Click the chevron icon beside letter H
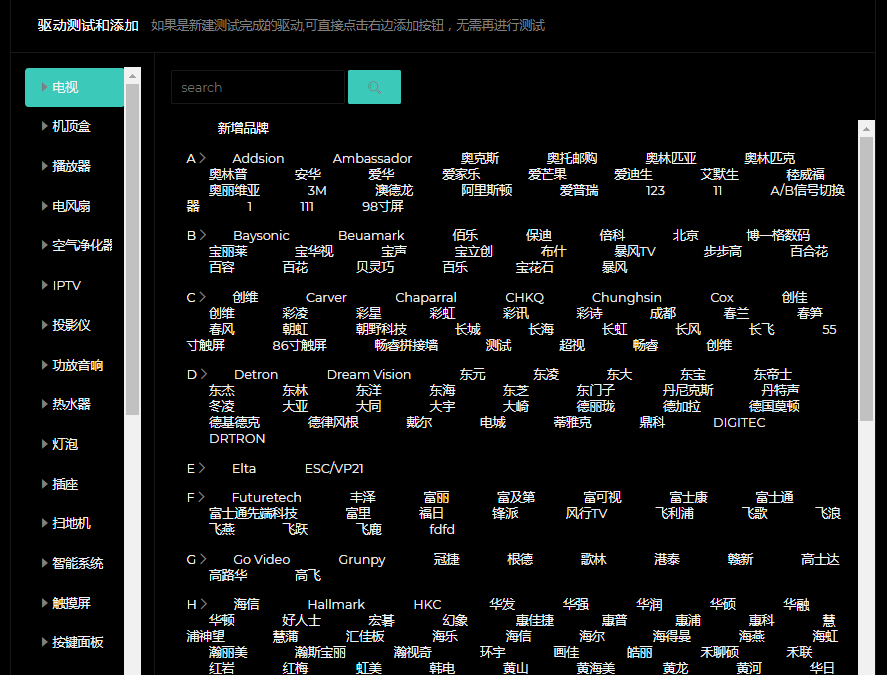This screenshot has width=887, height=675. (204, 604)
